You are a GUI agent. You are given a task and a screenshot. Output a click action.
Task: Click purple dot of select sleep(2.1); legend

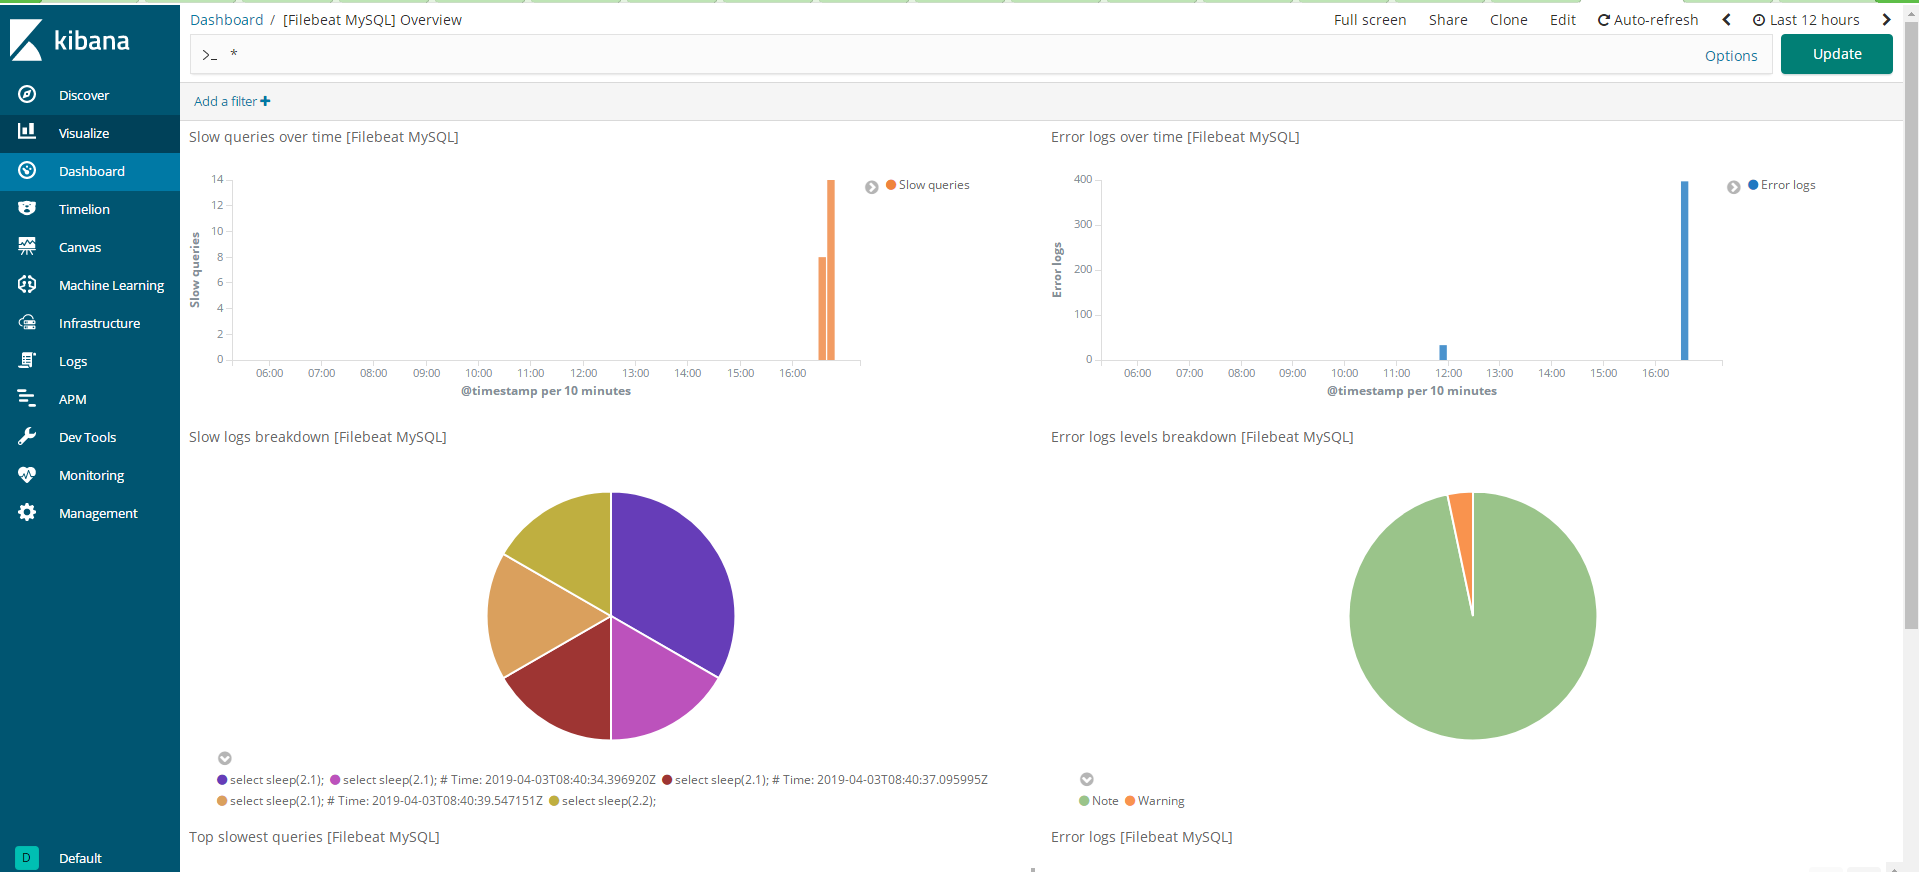pyautogui.click(x=222, y=780)
